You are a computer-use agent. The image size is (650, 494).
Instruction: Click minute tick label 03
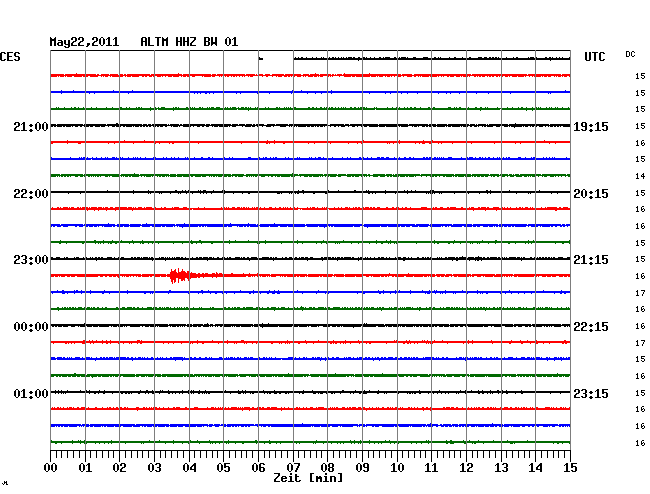[x=154, y=468]
